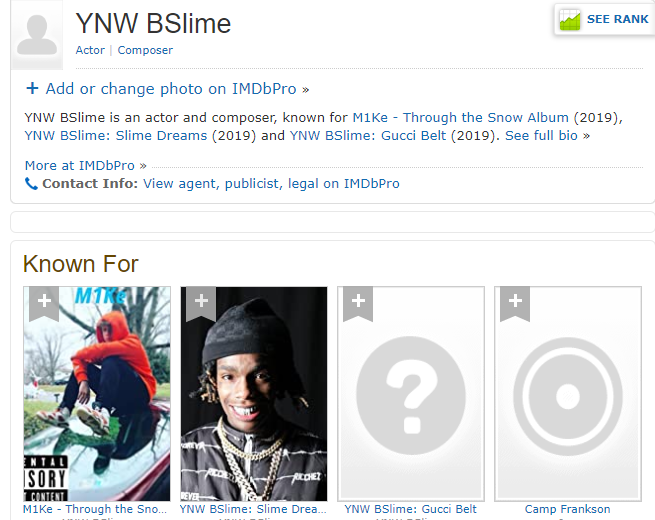This screenshot has width=655, height=520.
Task: Click the SEE RANK chart icon
Action: (570, 20)
